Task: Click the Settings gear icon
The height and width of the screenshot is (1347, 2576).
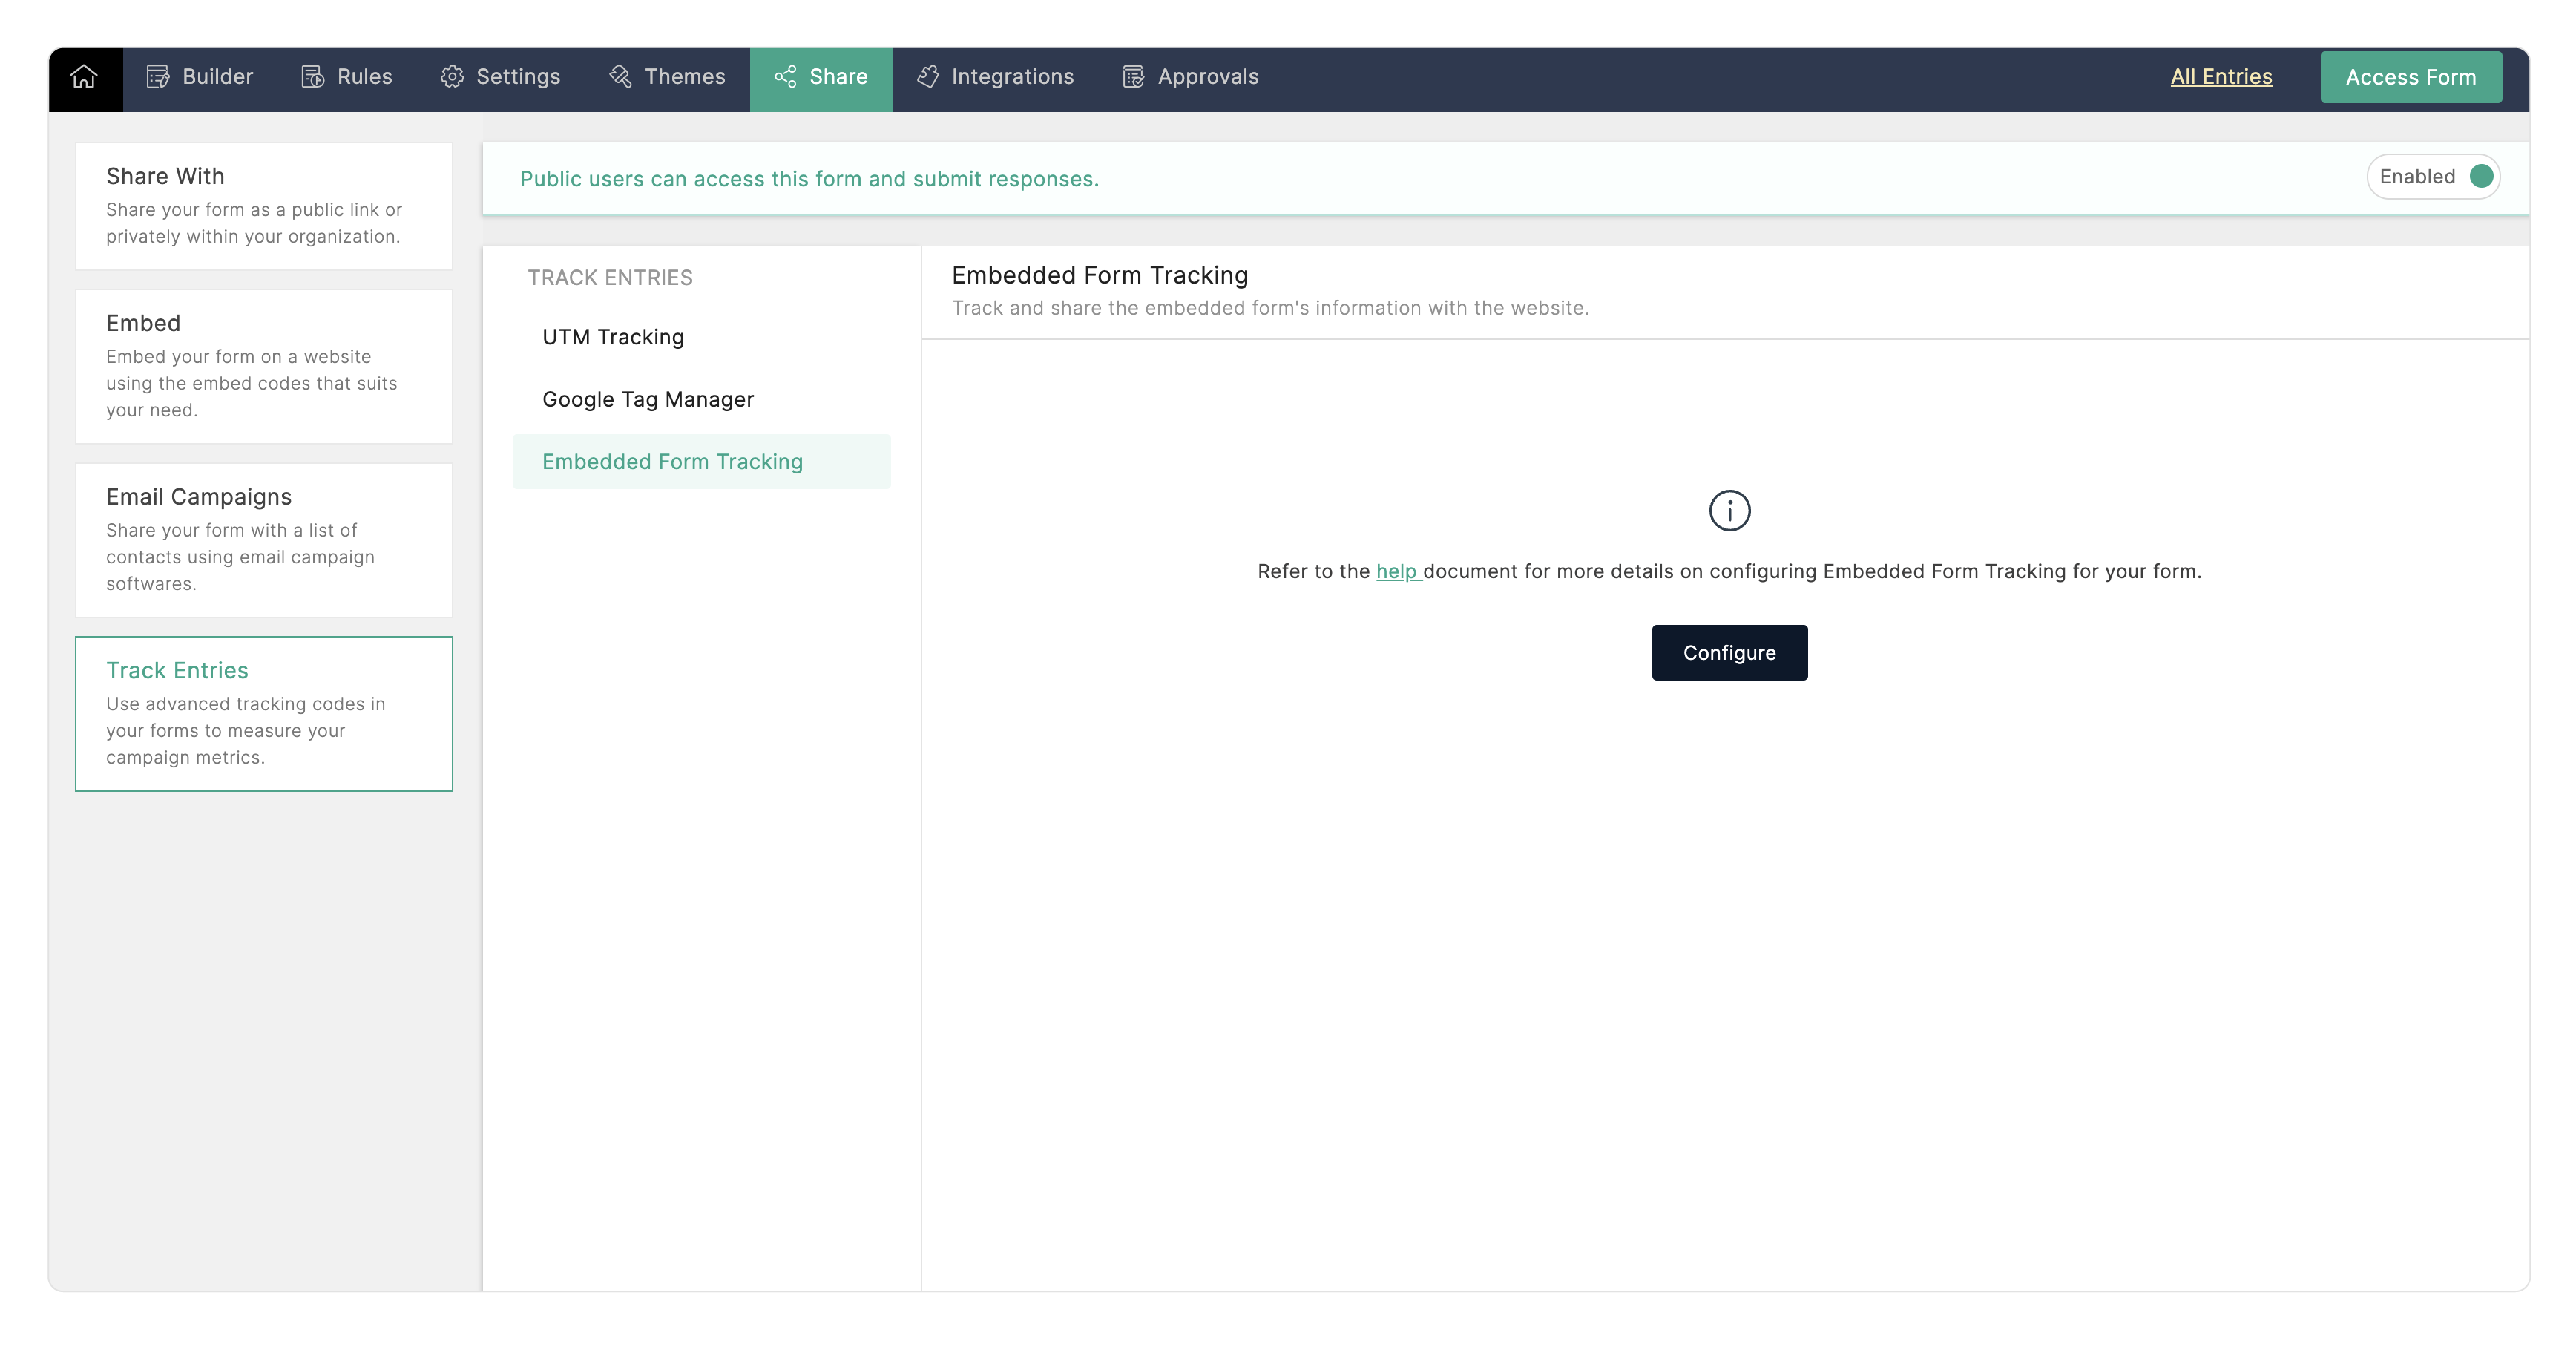Action: click(x=452, y=77)
